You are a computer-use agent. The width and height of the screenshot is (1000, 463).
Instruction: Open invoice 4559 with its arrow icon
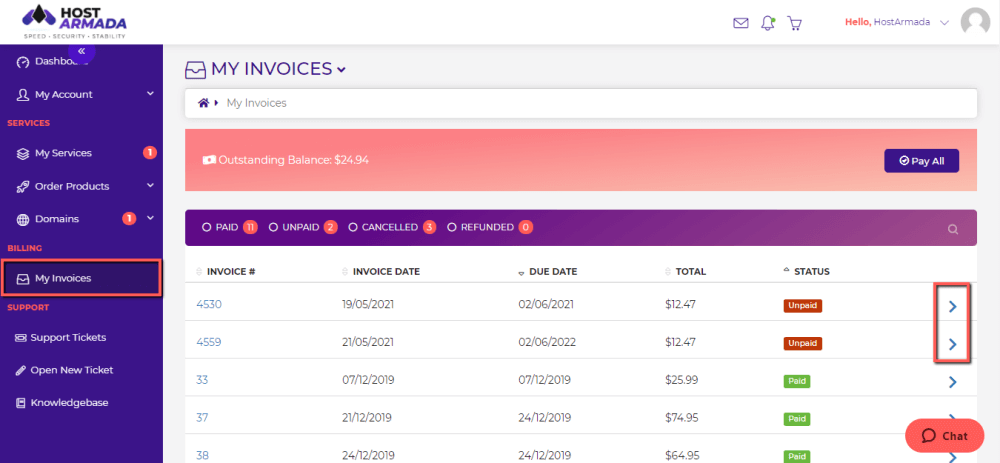click(953, 344)
